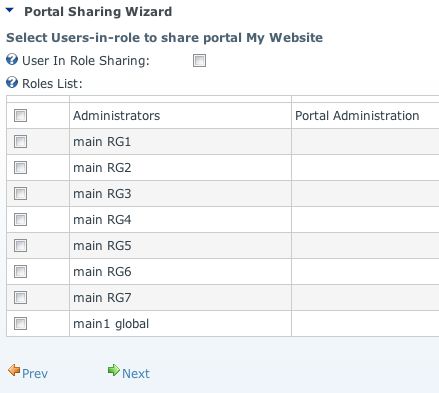Tick the main1 global checkbox
Image resolution: width=439 pixels, height=393 pixels.
coord(20,324)
